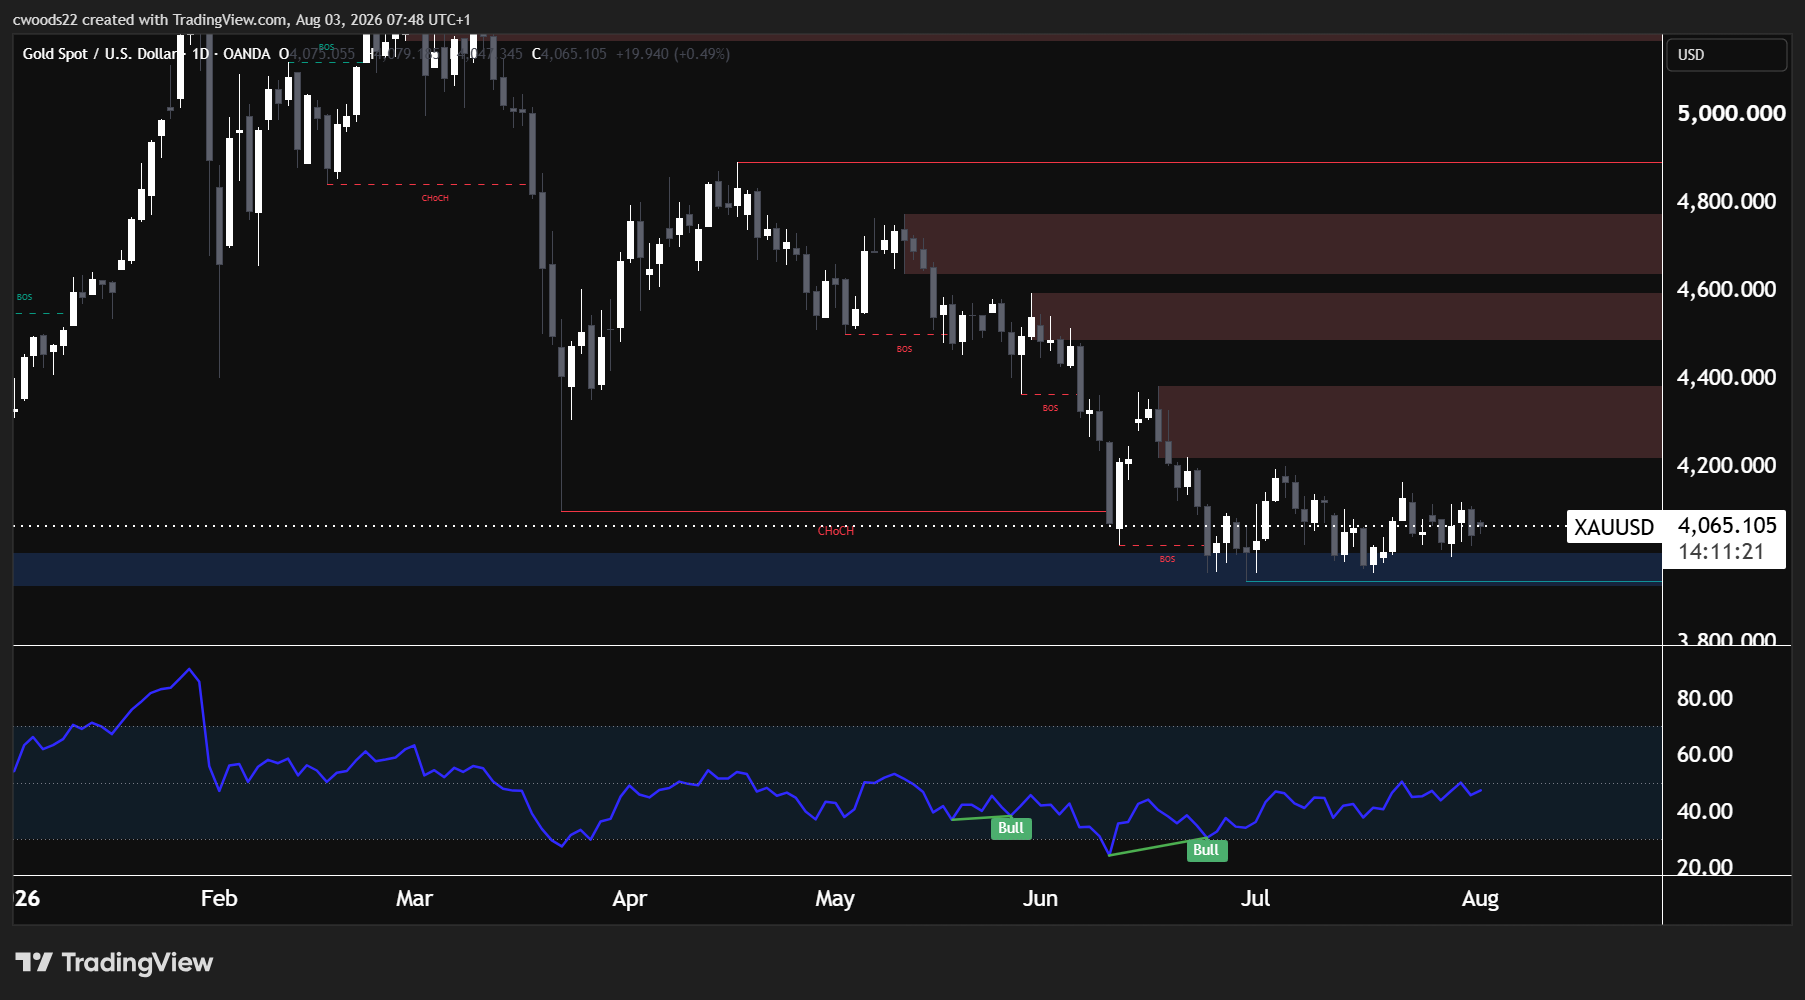This screenshot has height=1000, width=1805.
Task: Select the lower Bull divergence label on RSI
Action: pos(1206,850)
